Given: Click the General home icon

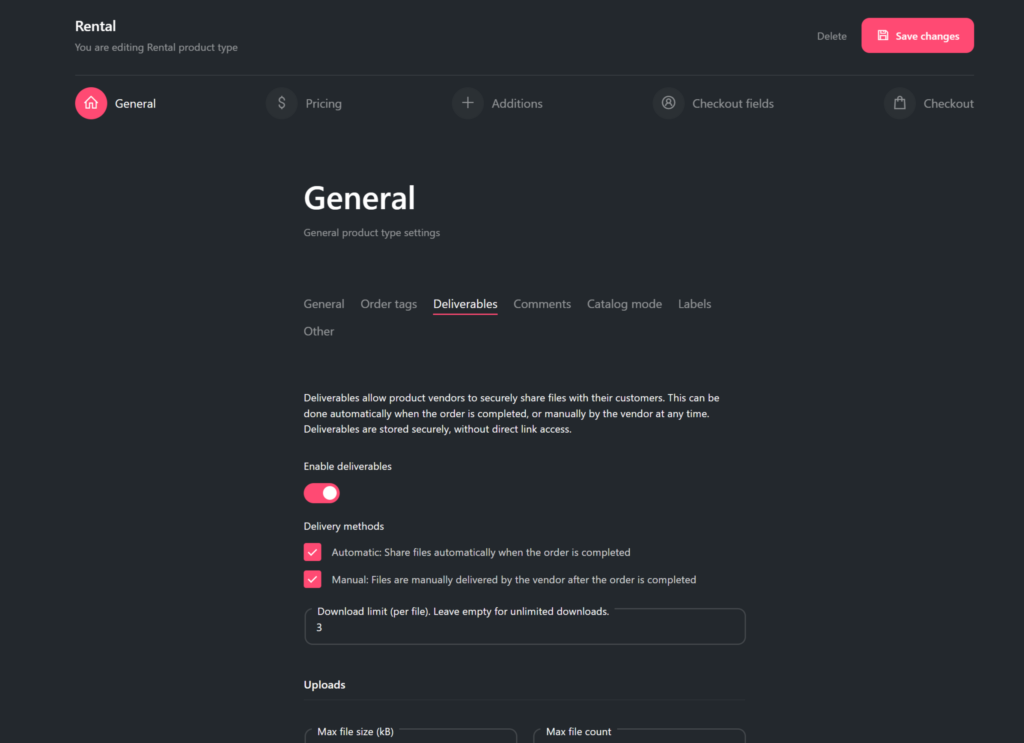Looking at the screenshot, I should point(91,103).
